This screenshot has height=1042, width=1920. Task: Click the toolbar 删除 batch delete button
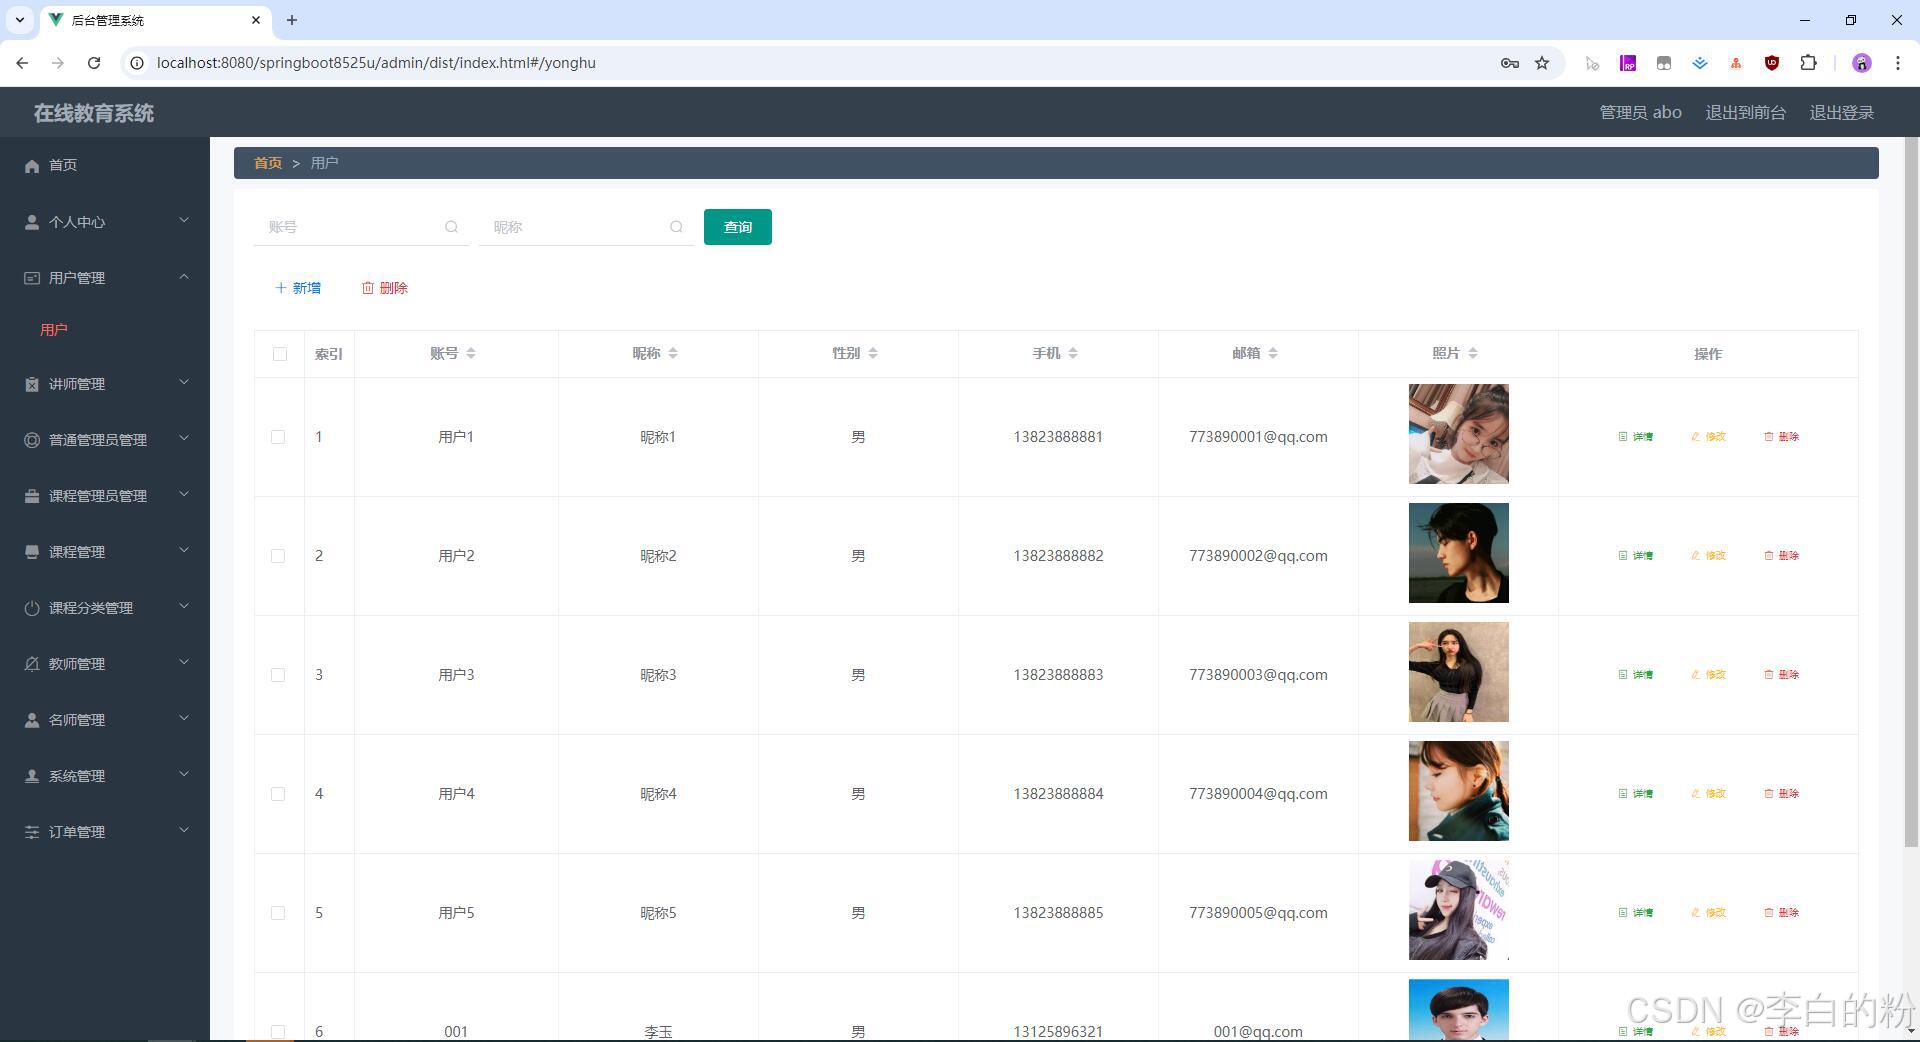click(385, 288)
